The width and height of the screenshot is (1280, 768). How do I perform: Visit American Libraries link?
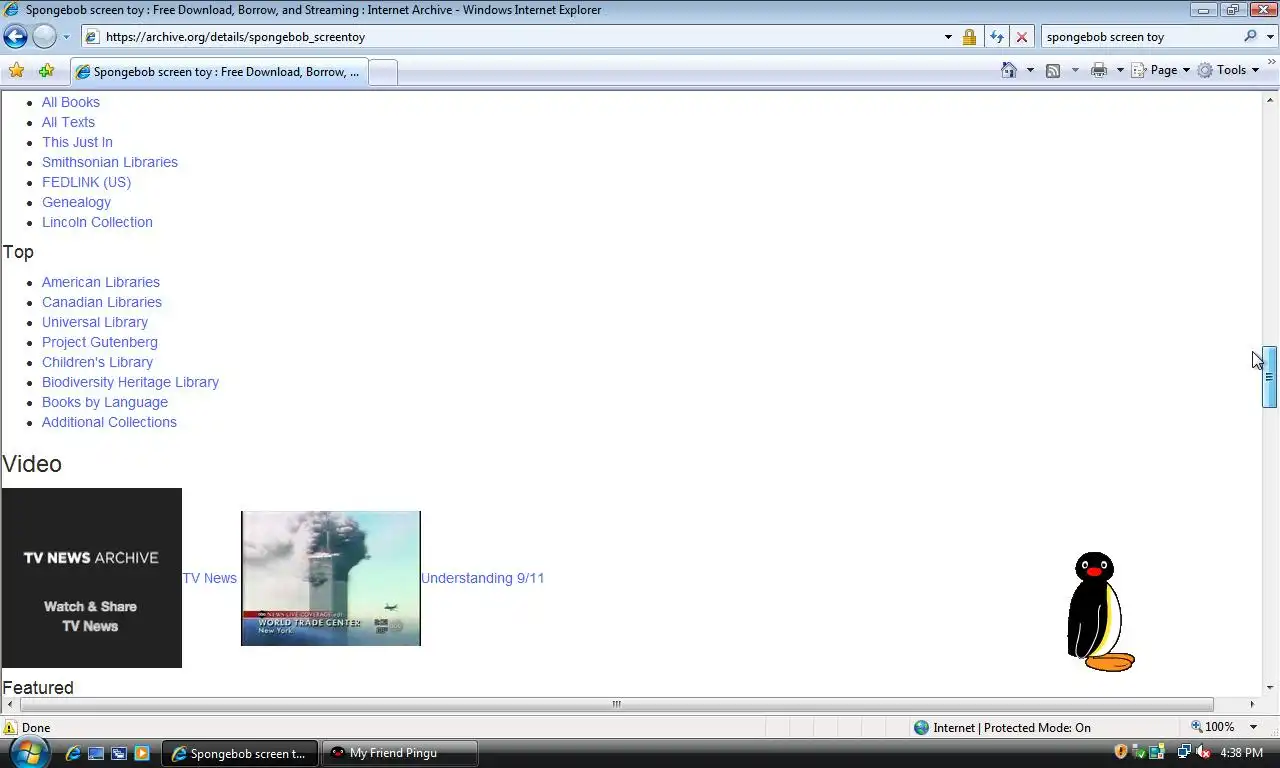coord(101,282)
